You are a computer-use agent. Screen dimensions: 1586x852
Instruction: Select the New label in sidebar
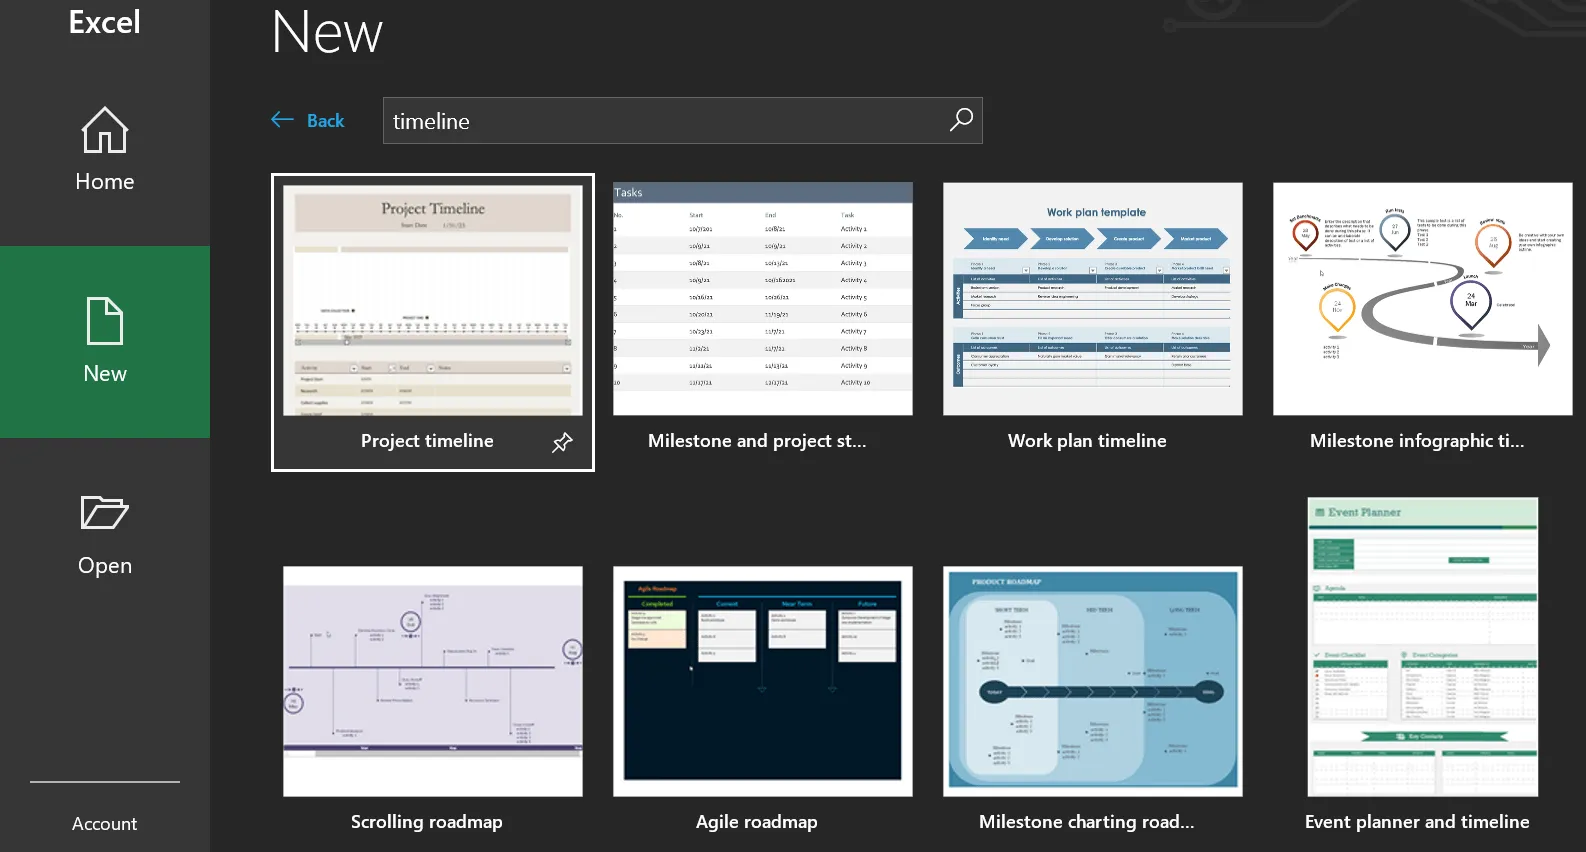tap(105, 374)
